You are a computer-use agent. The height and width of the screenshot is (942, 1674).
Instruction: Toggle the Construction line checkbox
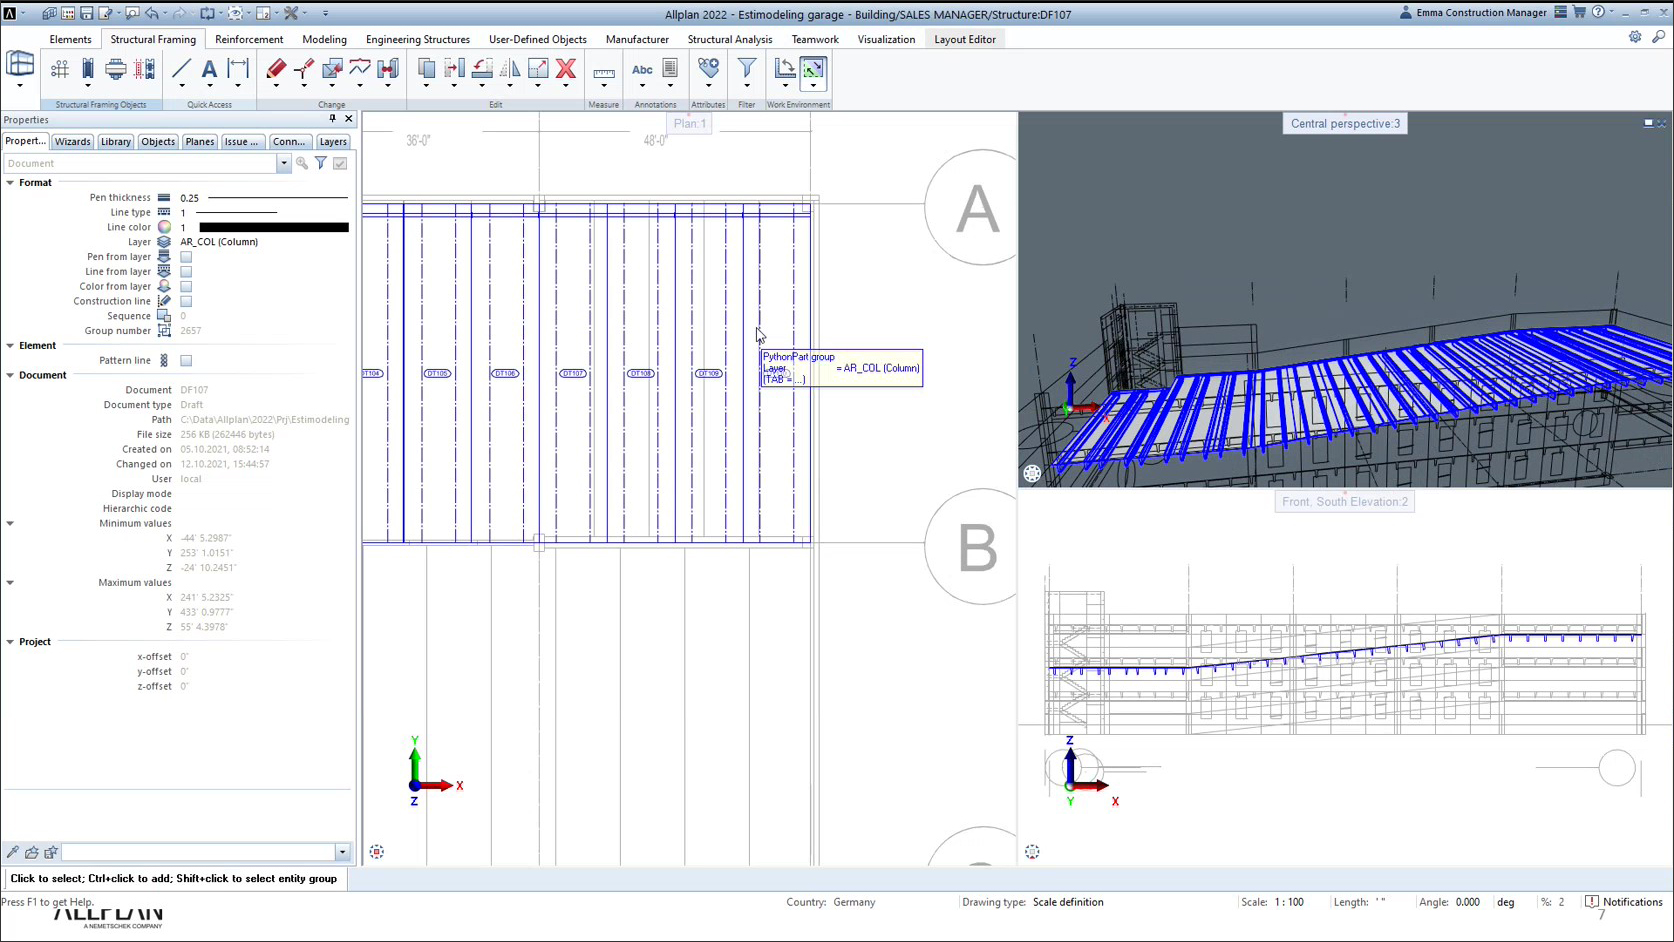[x=186, y=301]
